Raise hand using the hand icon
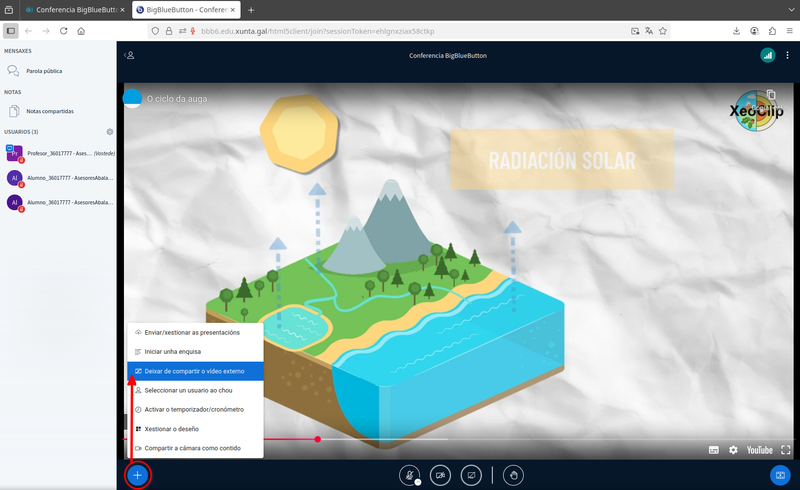 click(x=513, y=475)
